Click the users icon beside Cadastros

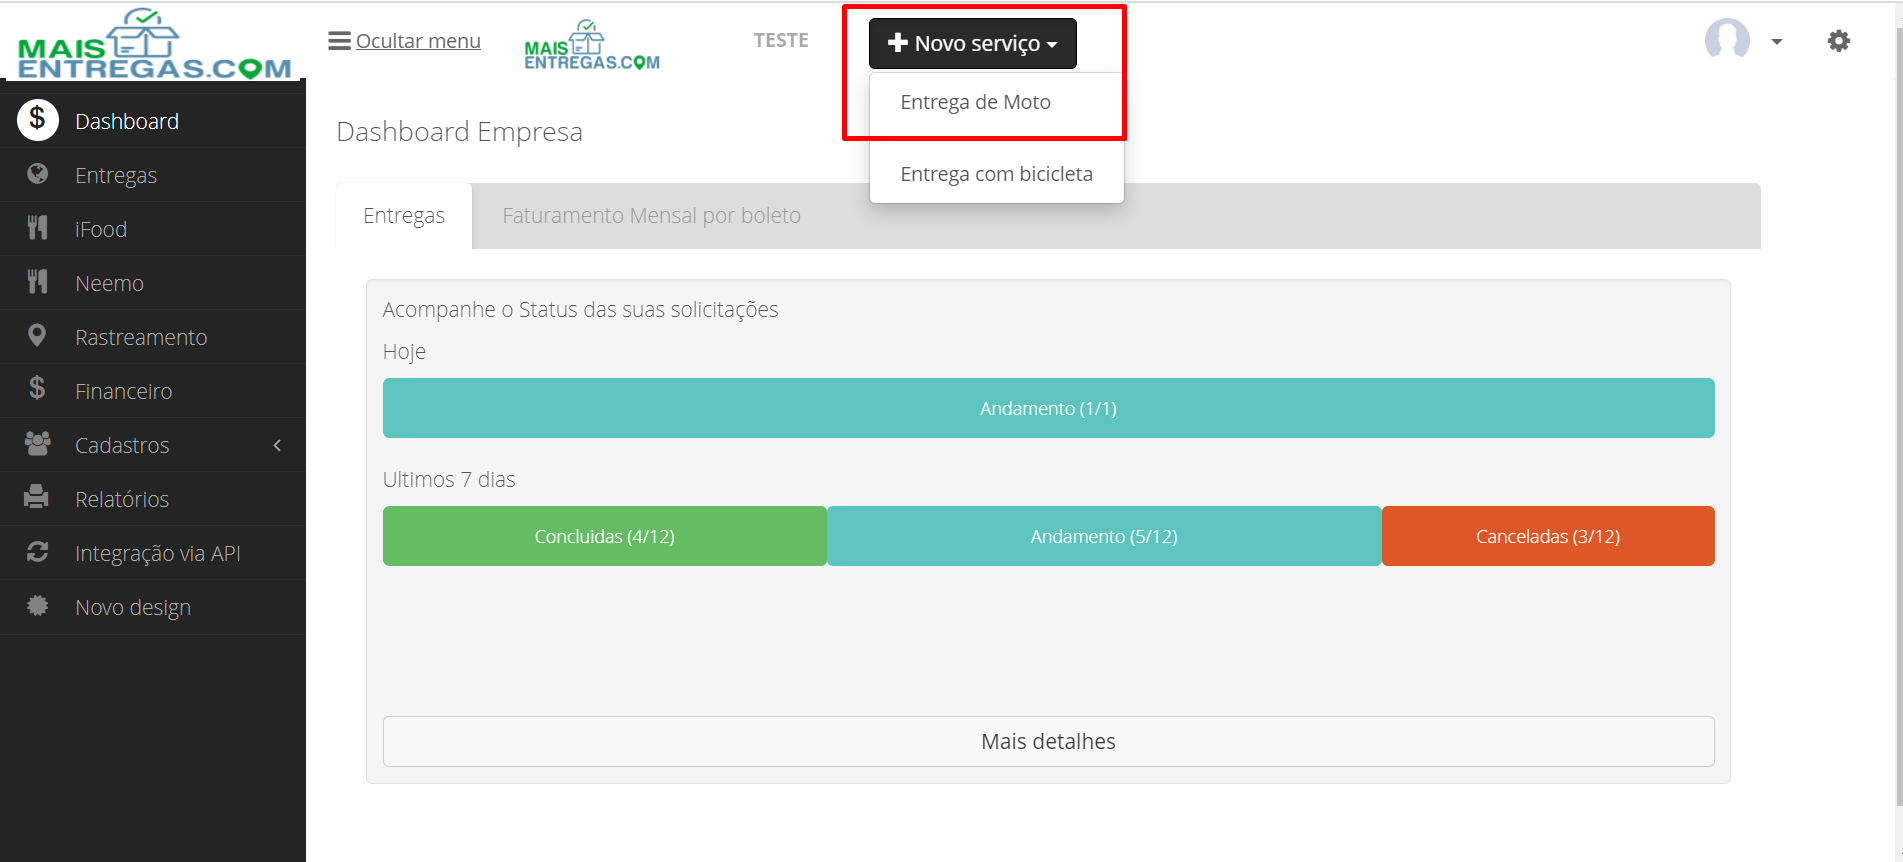(38, 443)
